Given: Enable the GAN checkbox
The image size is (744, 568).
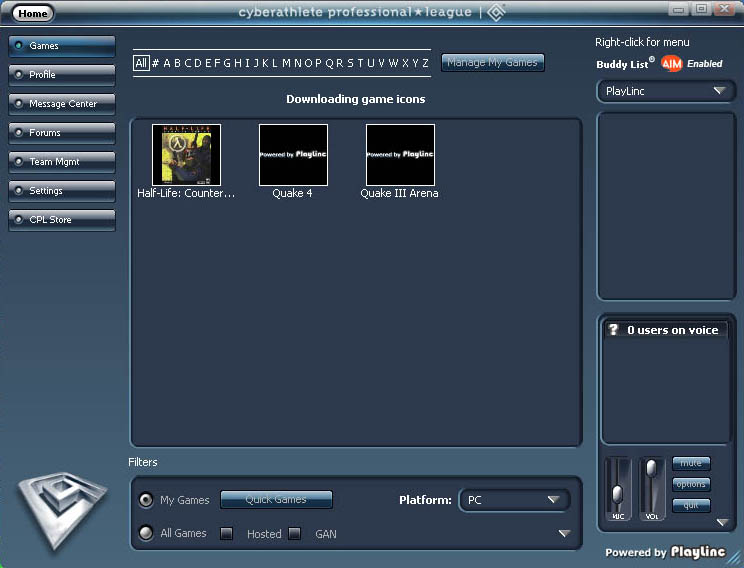Looking at the screenshot, I should [x=295, y=534].
